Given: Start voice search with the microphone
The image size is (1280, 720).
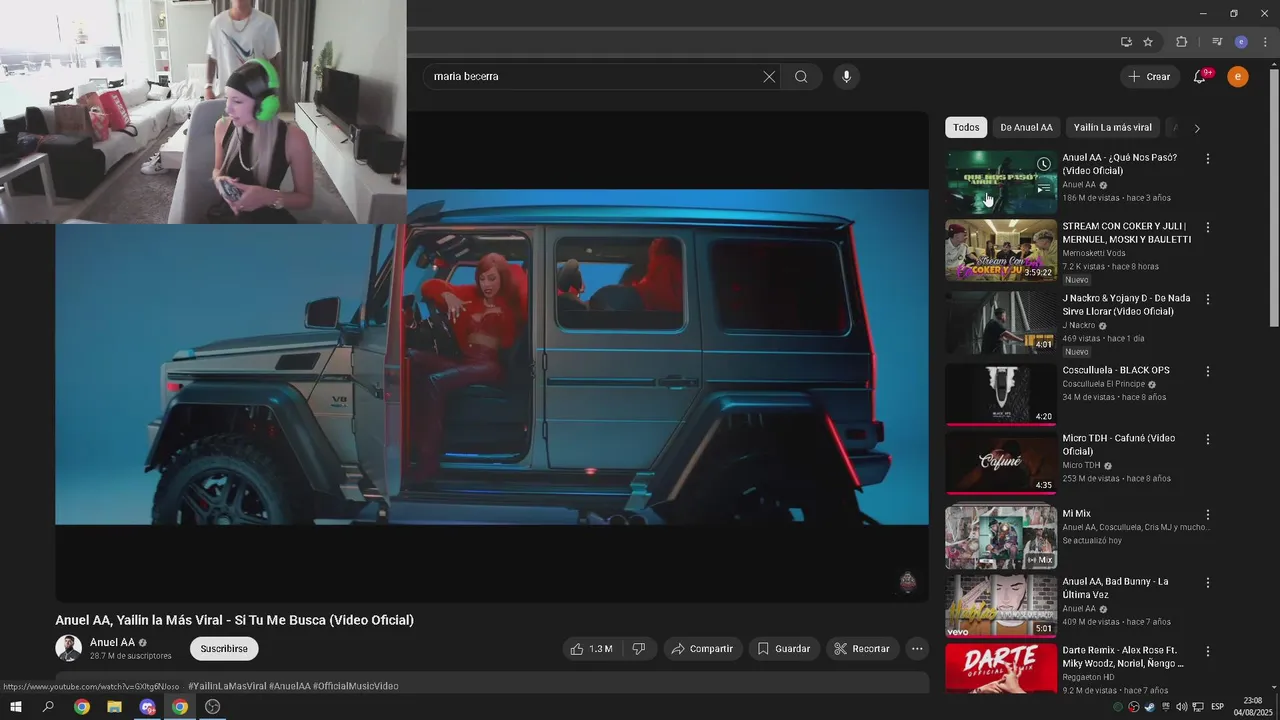Looking at the screenshot, I should point(846,77).
